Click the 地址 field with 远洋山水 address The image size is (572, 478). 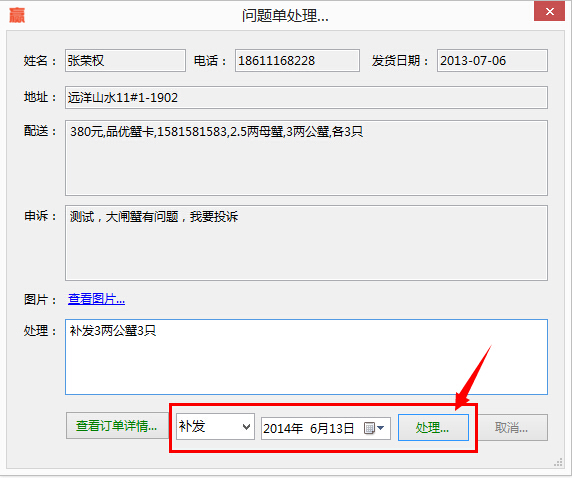[x=306, y=97]
